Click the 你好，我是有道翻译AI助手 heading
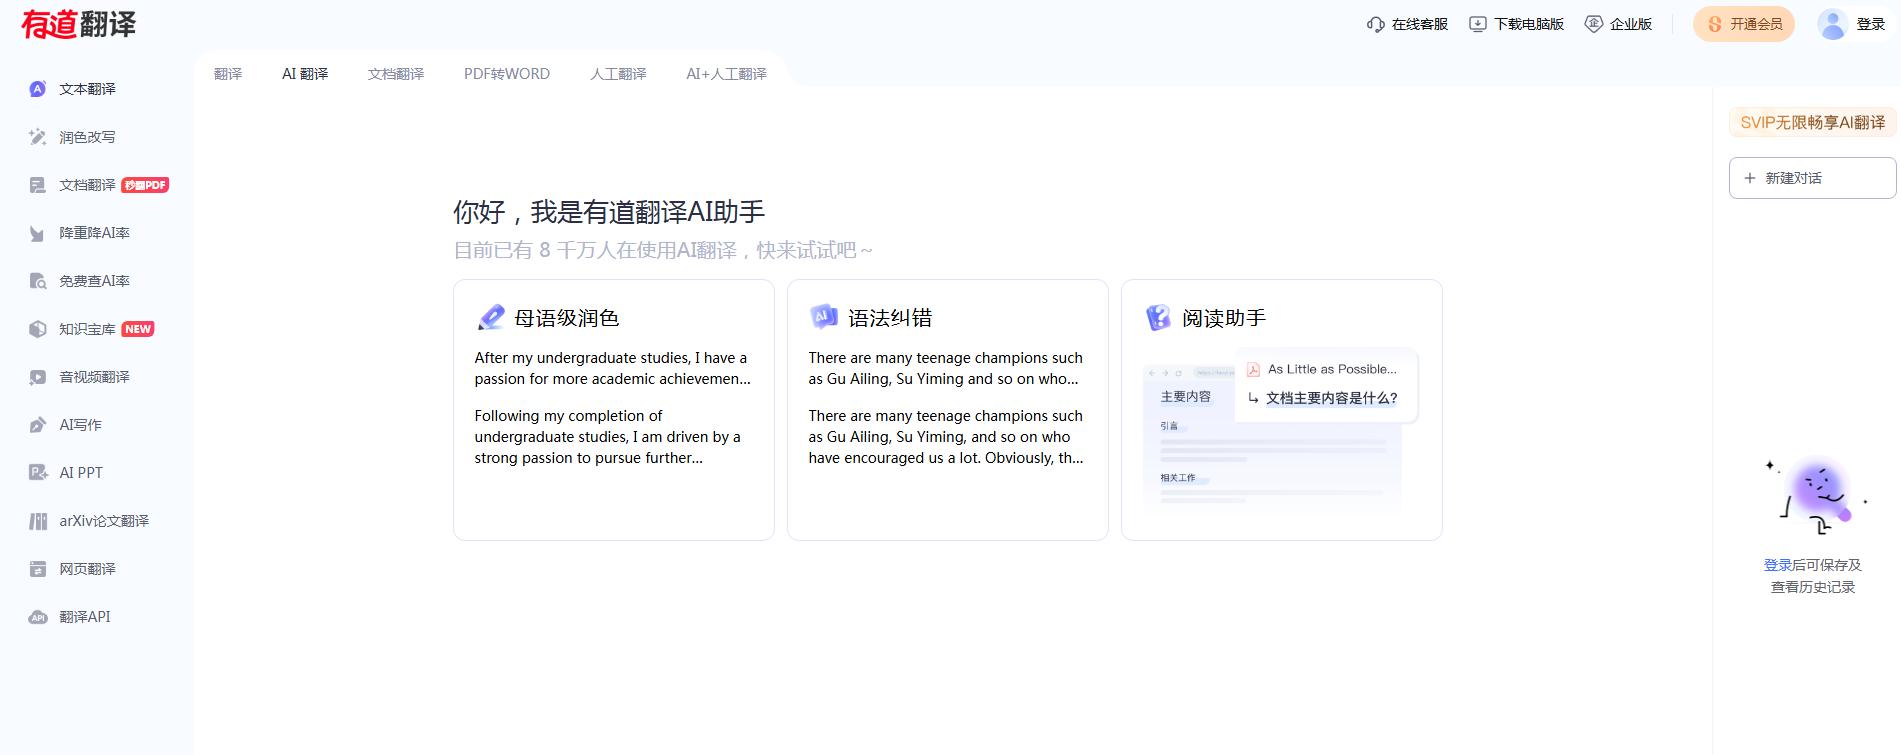Screen dimensions: 1901x755 (609, 212)
